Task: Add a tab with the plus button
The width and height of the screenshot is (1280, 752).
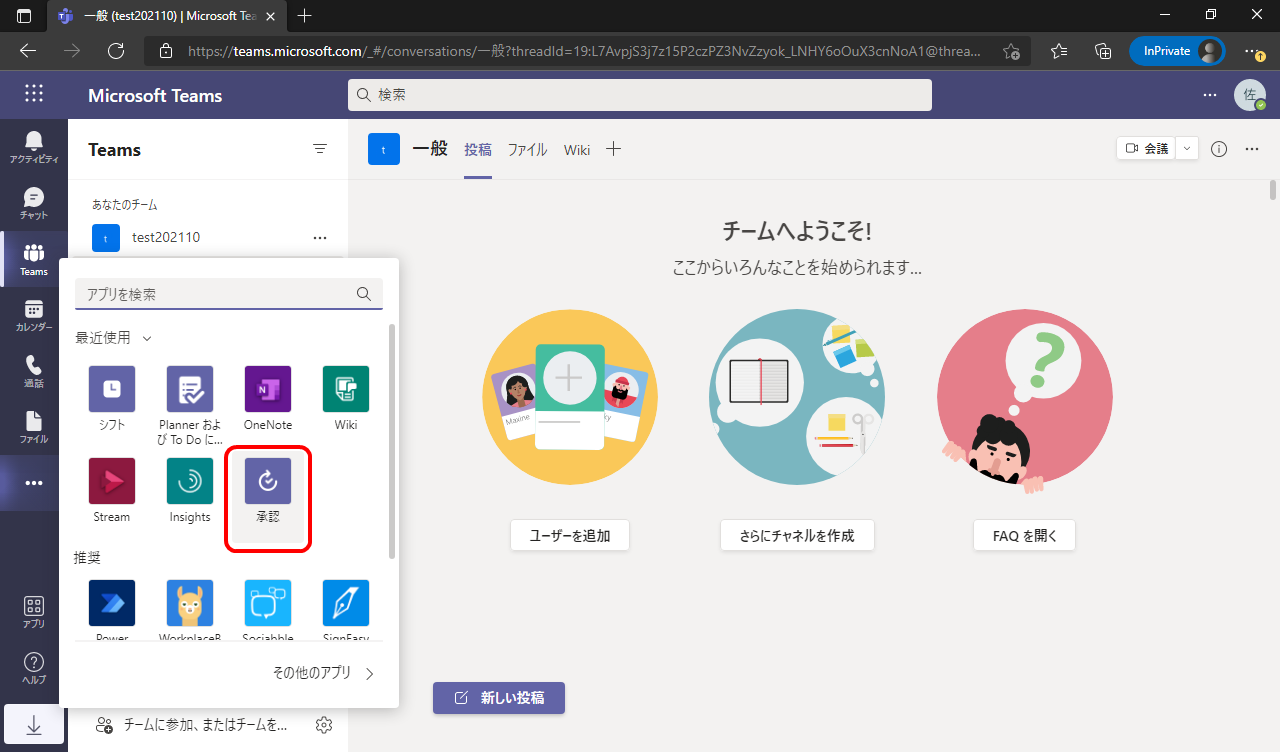Action: (614, 149)
